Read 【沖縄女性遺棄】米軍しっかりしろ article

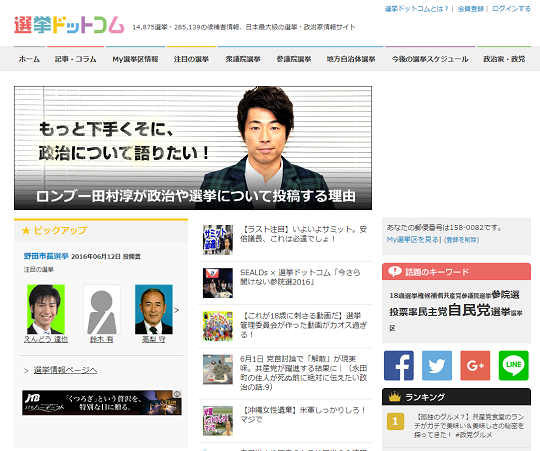click(x=303, y=415)
